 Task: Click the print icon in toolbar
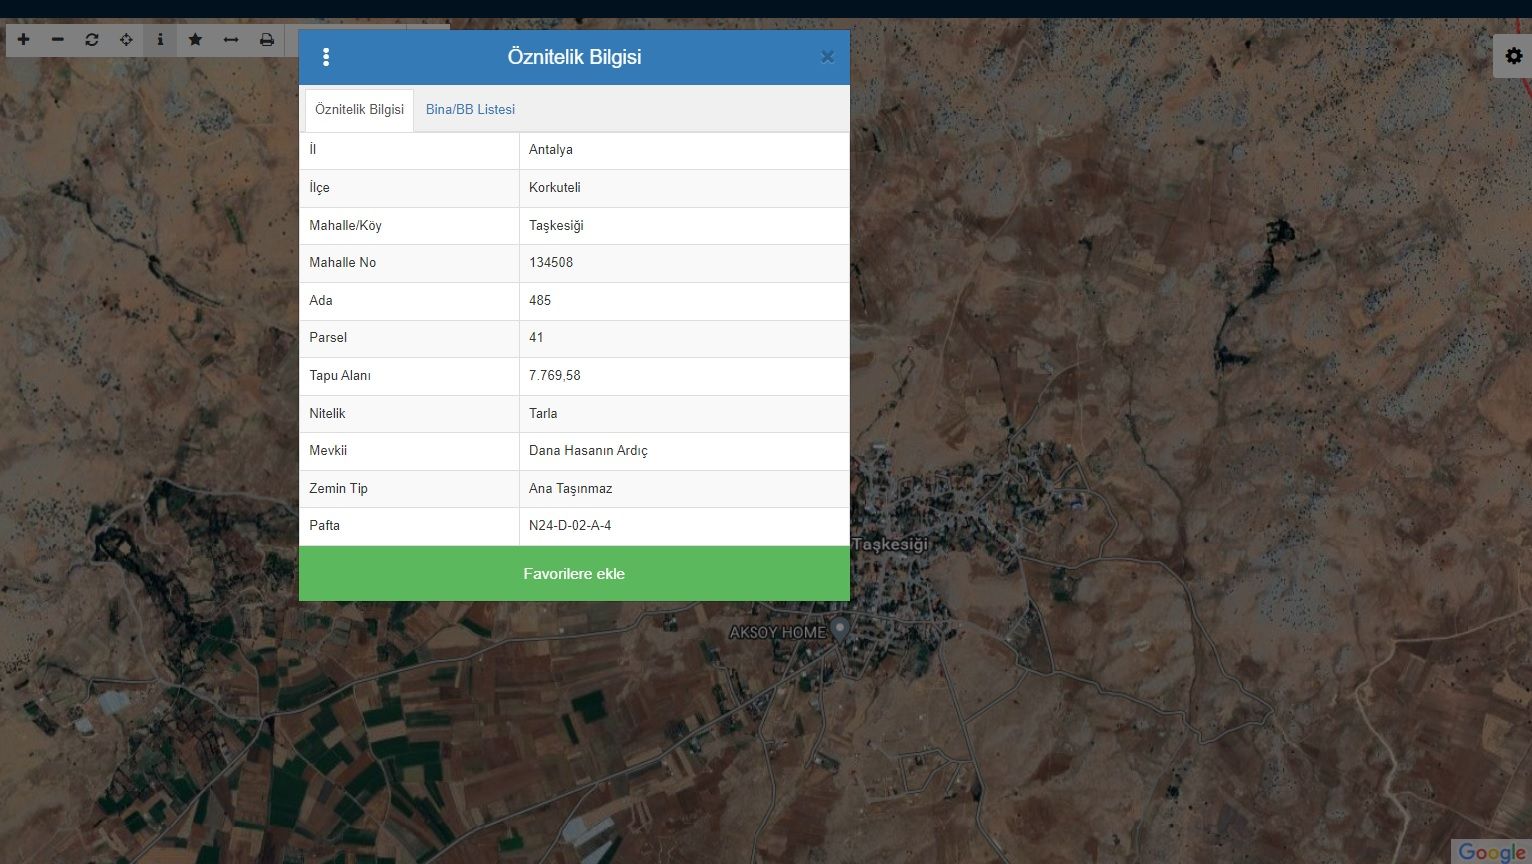[267, 40]
